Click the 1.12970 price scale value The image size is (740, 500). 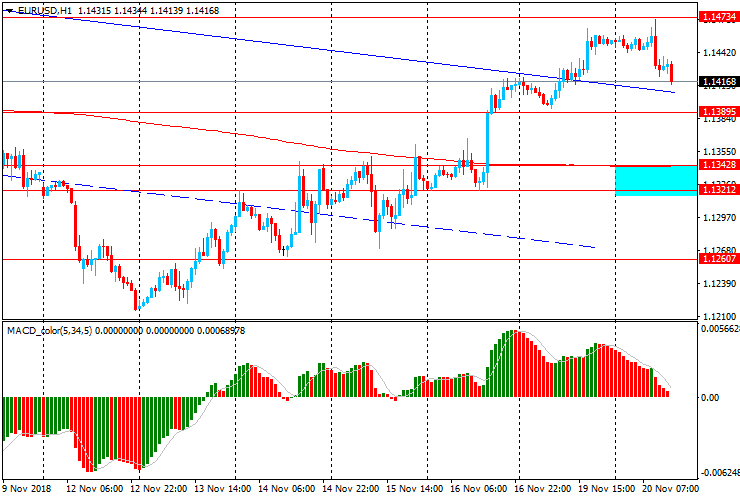point(719,218)
